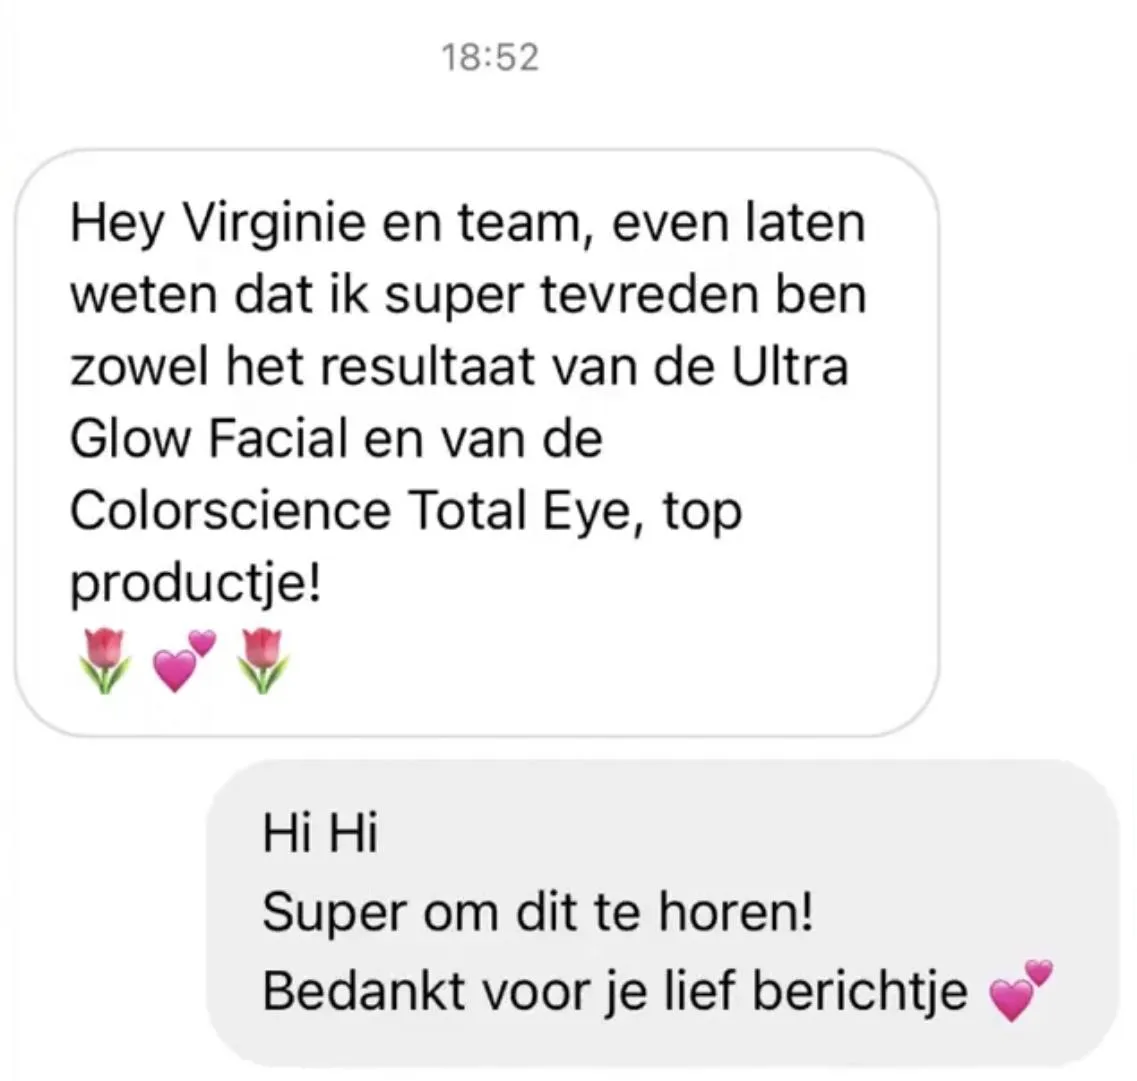The image size is (1137, 1081).
Task: Click the "Hi Hi" line in reply
Action: [x=320, y=834]
